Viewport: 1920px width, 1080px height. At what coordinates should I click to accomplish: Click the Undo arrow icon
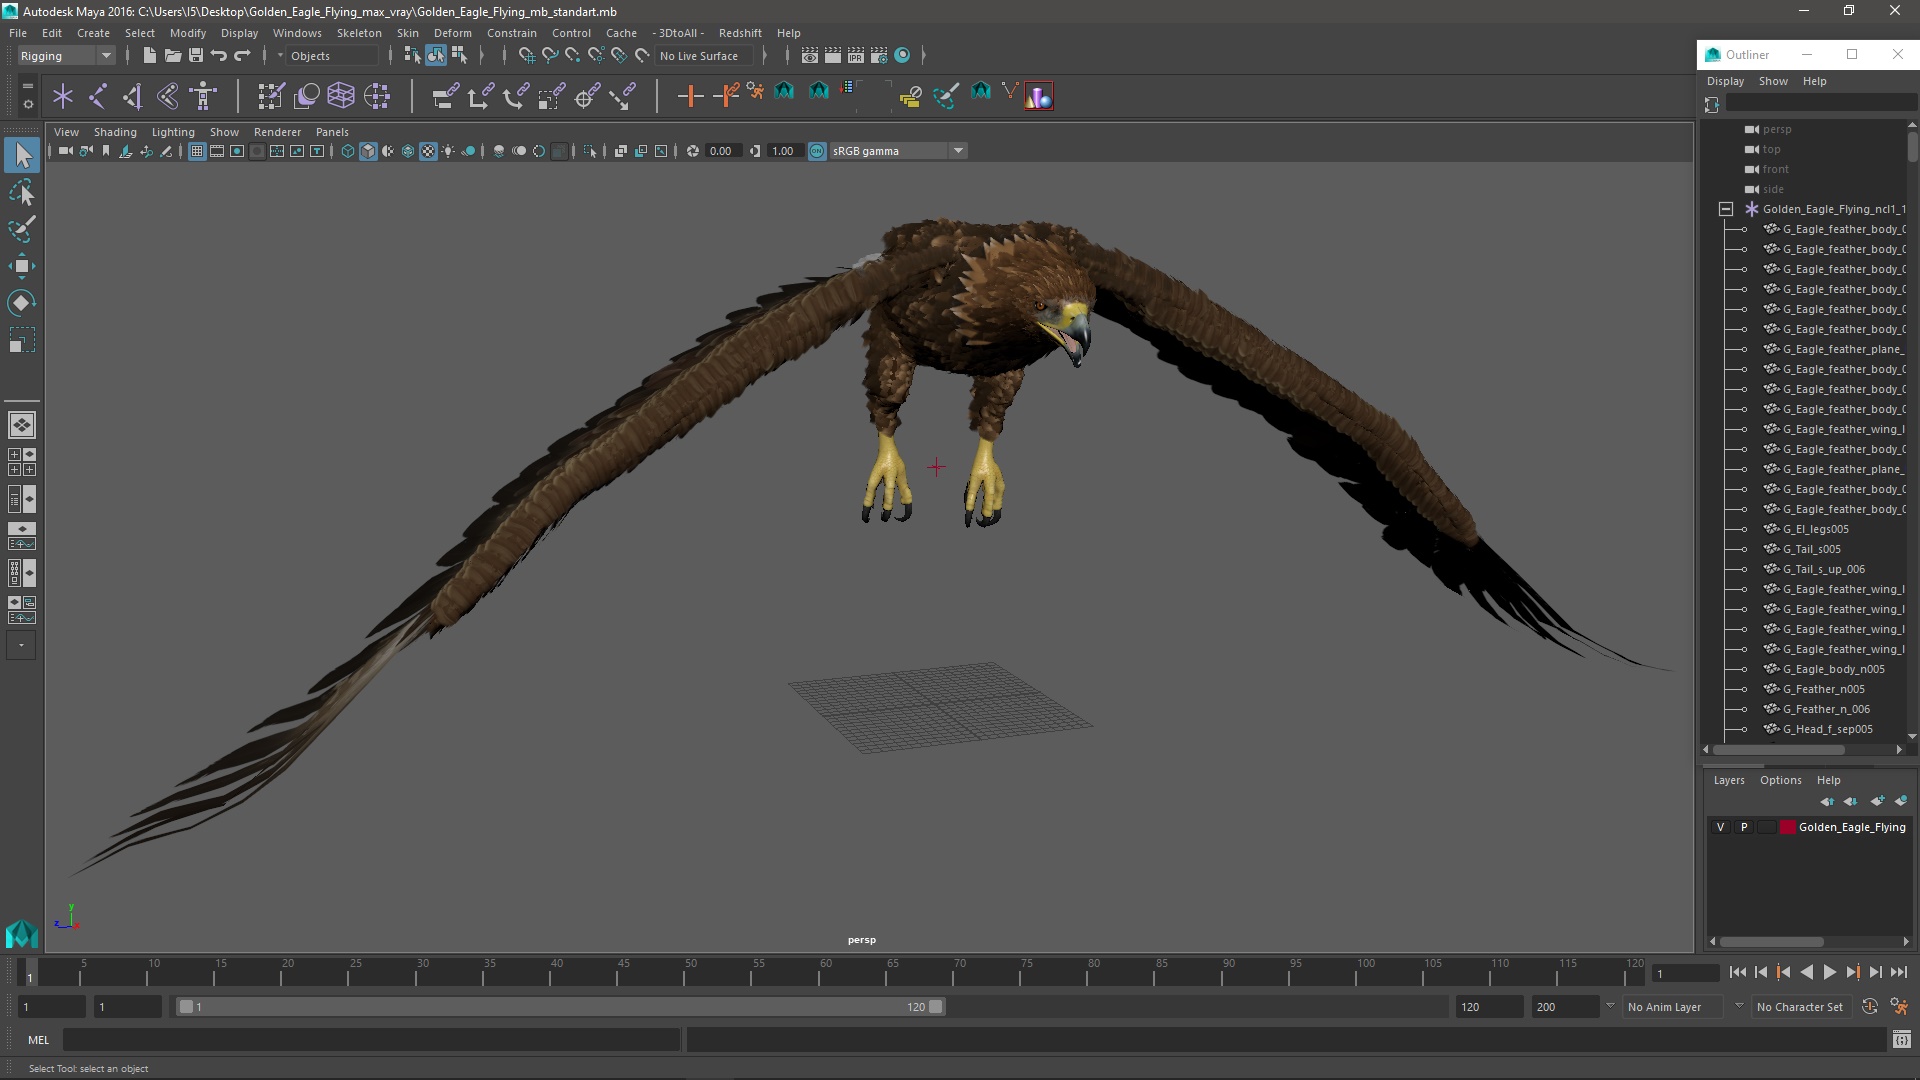(219, 56)
